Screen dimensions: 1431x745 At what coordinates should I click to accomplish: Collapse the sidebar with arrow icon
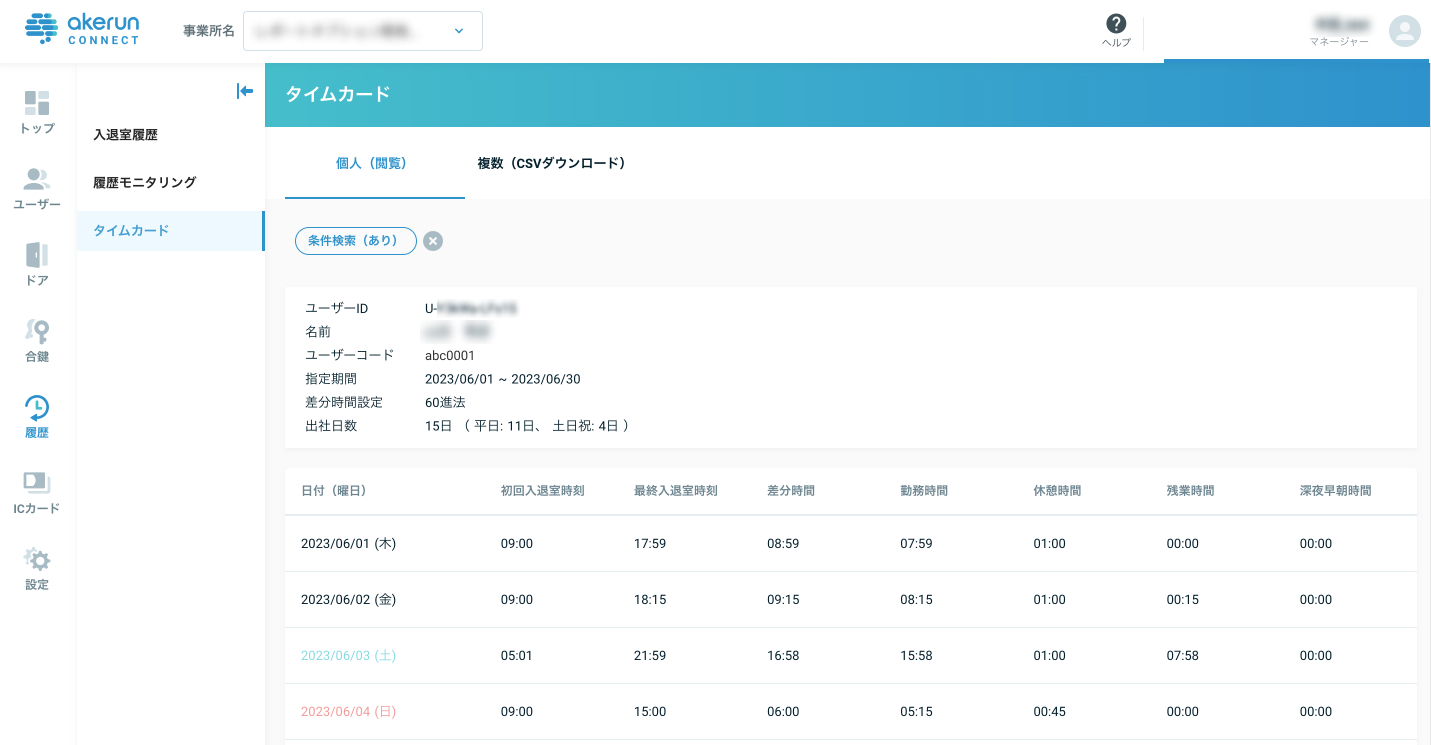click(x=245, y=91)
